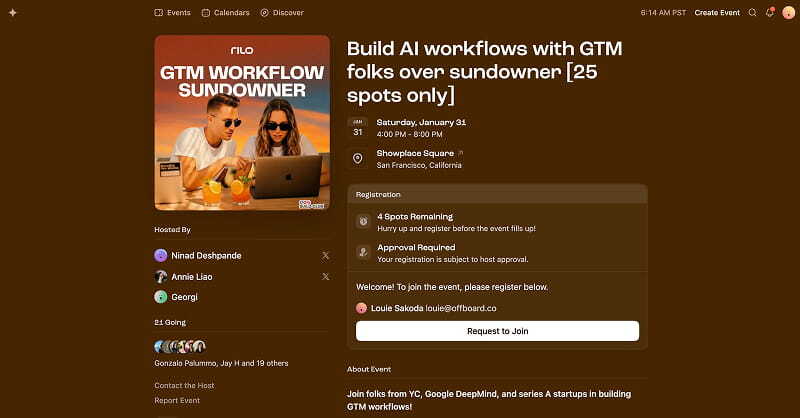Open the Gonzalo Palummo and others guest list

coord(221,363)
